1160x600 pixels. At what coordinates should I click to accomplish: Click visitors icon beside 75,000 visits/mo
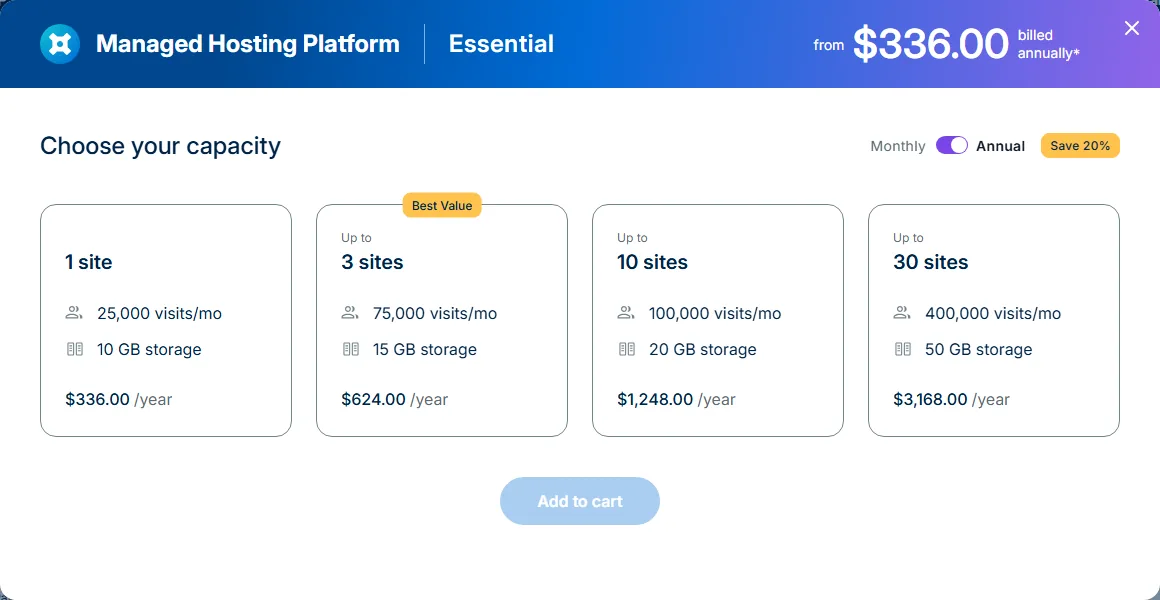tap(350, 313)
